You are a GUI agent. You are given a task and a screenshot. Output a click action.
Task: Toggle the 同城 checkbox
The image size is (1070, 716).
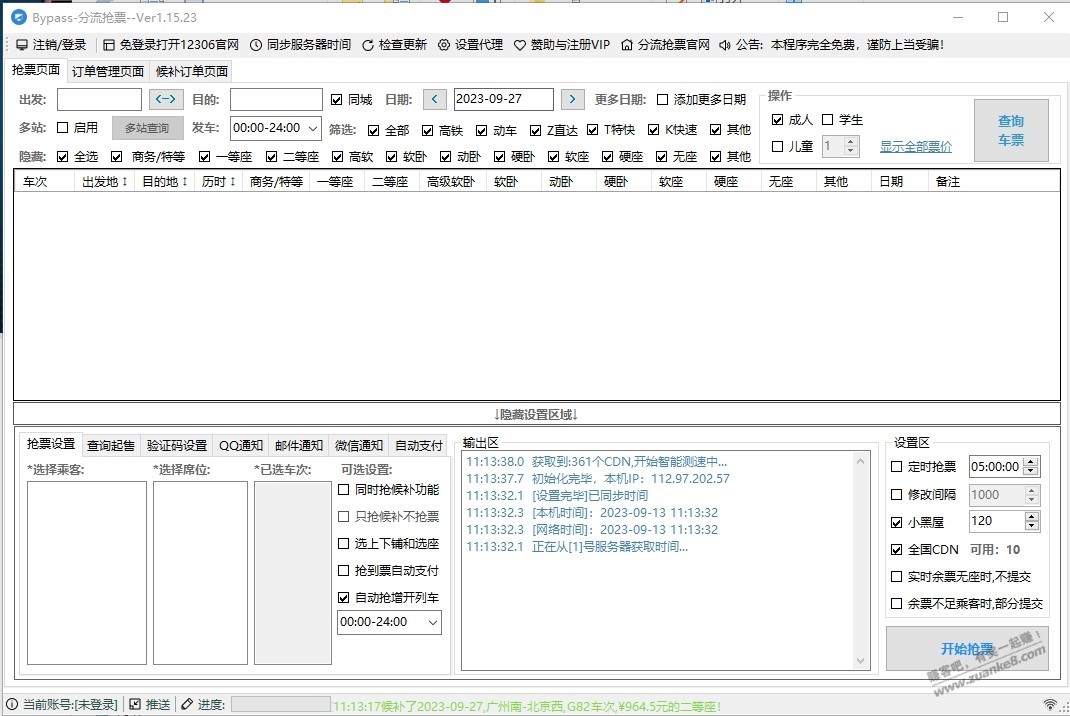336,100
